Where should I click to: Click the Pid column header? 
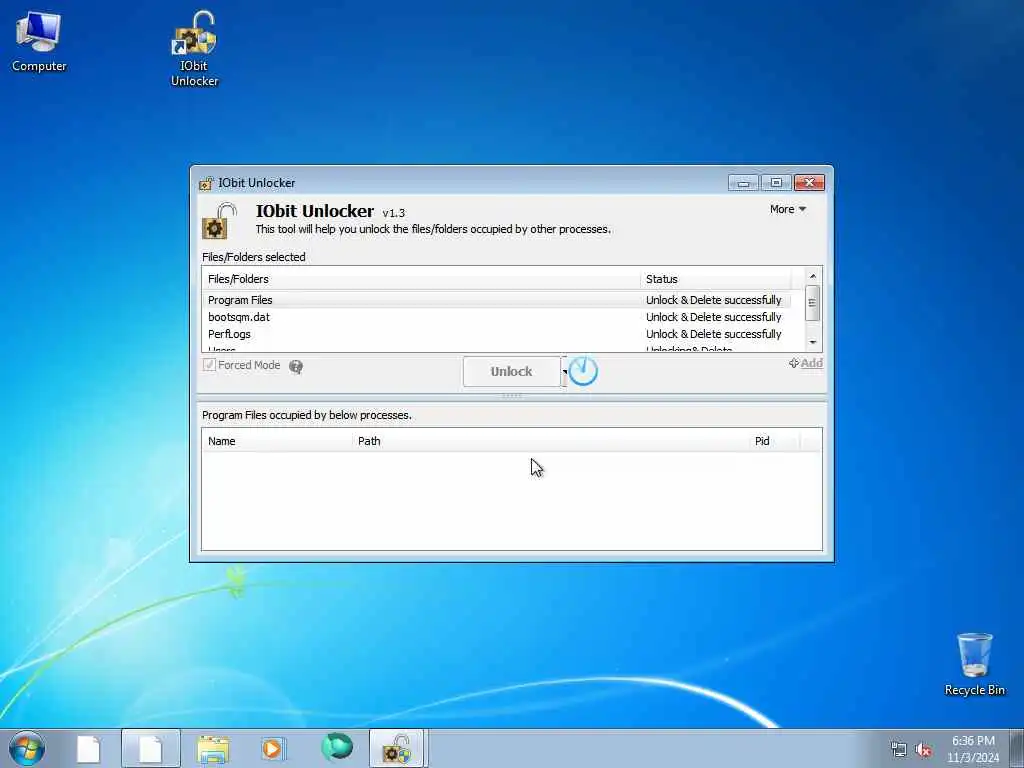click(x=774, y=441)
